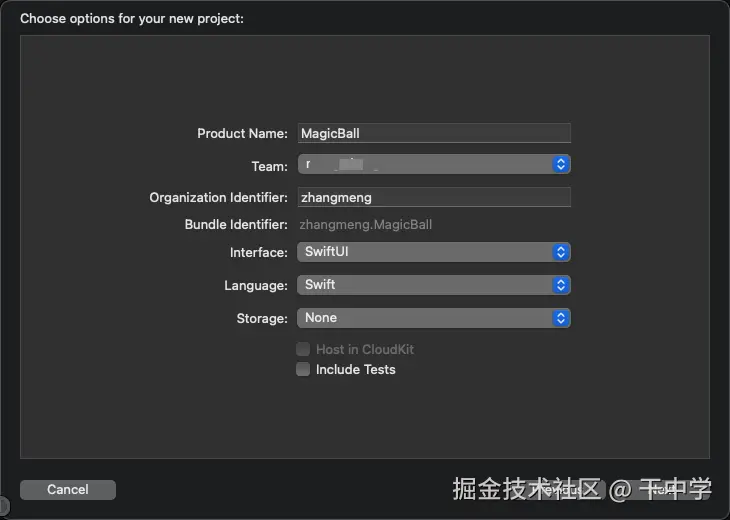
Task: Click the Organization Identifier text field
Action: click(434, 198)
